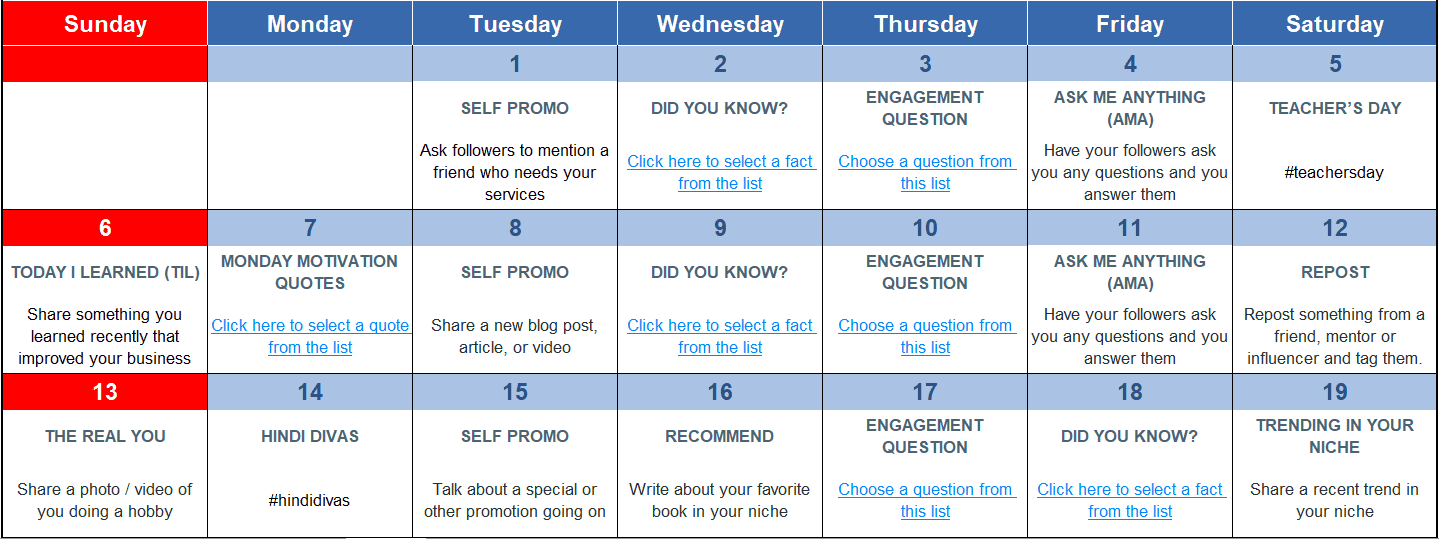Click the fact list link under Wednesday 2

click(x=720, y=172)
